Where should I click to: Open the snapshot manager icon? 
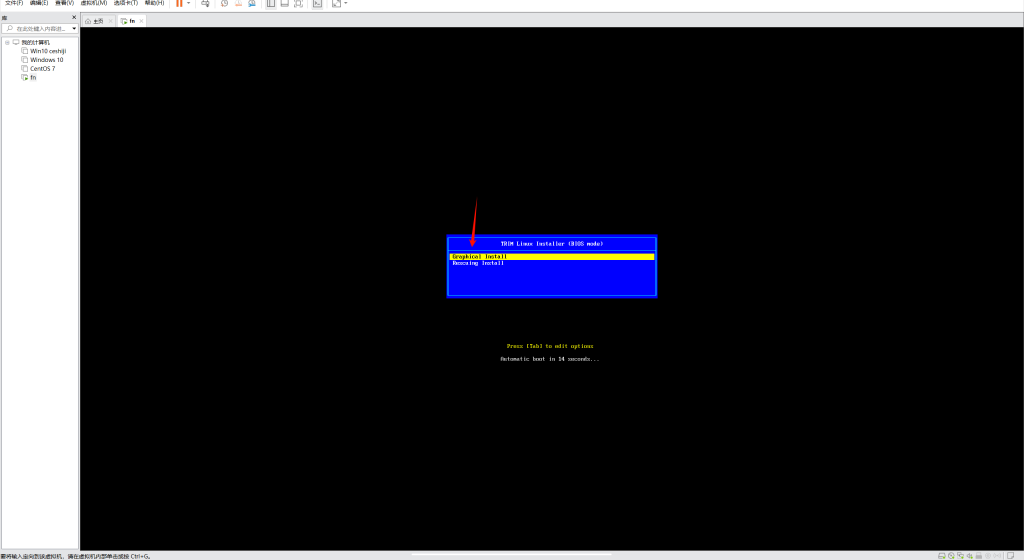(251, 4)
